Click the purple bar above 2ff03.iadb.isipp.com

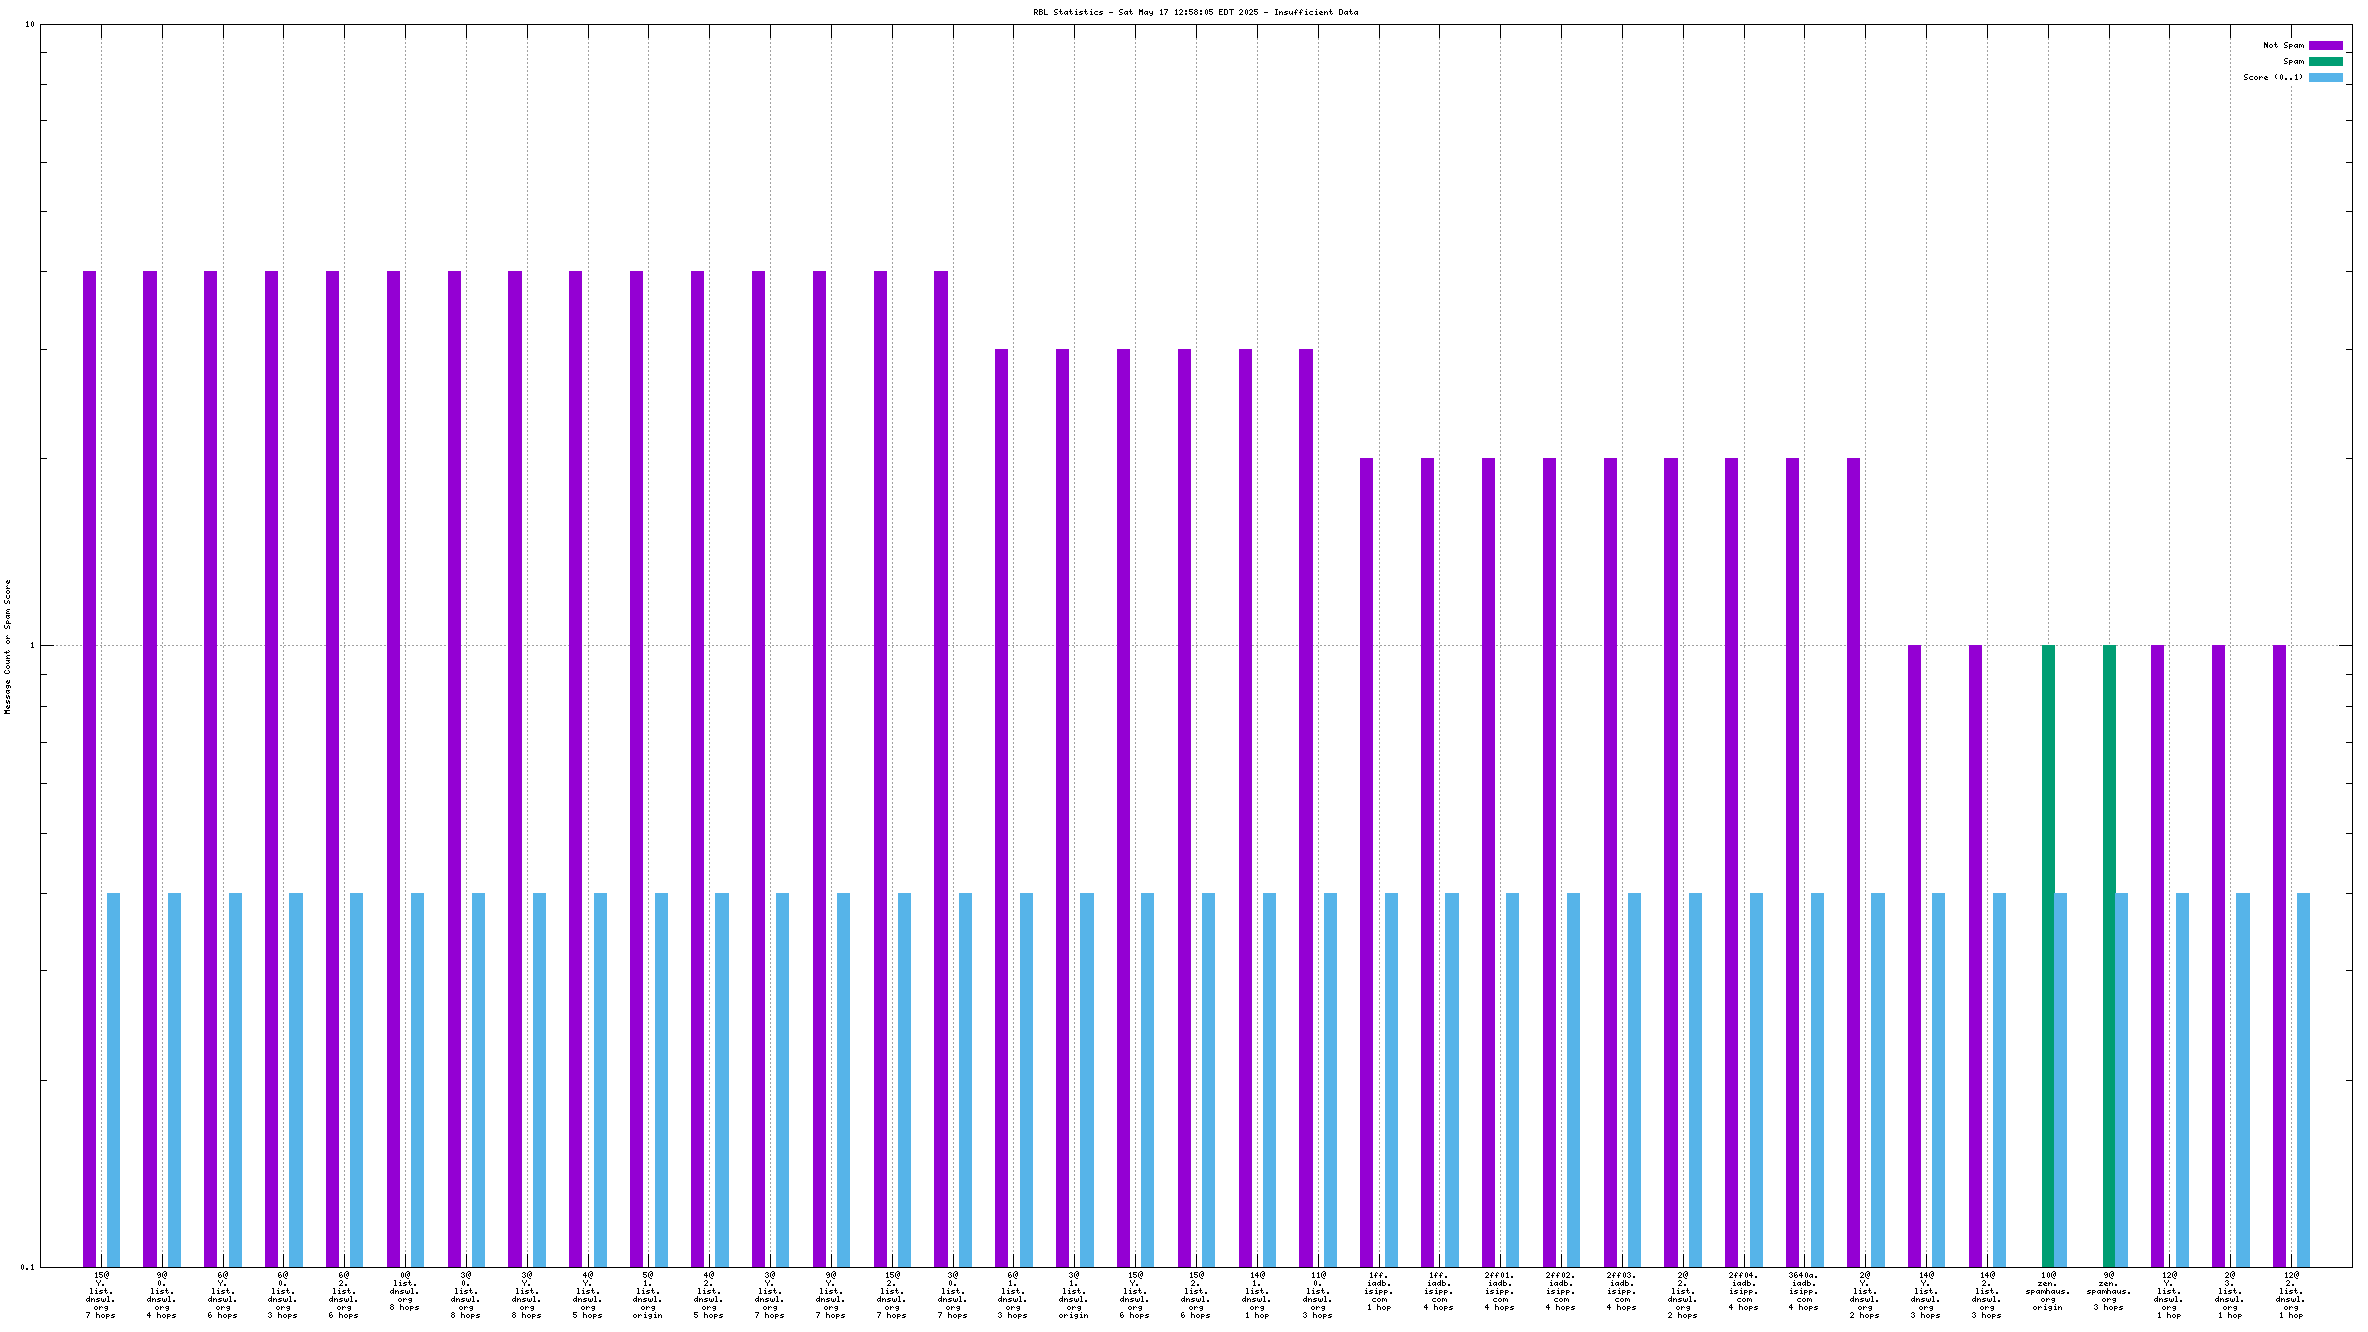coord(1610,860)
